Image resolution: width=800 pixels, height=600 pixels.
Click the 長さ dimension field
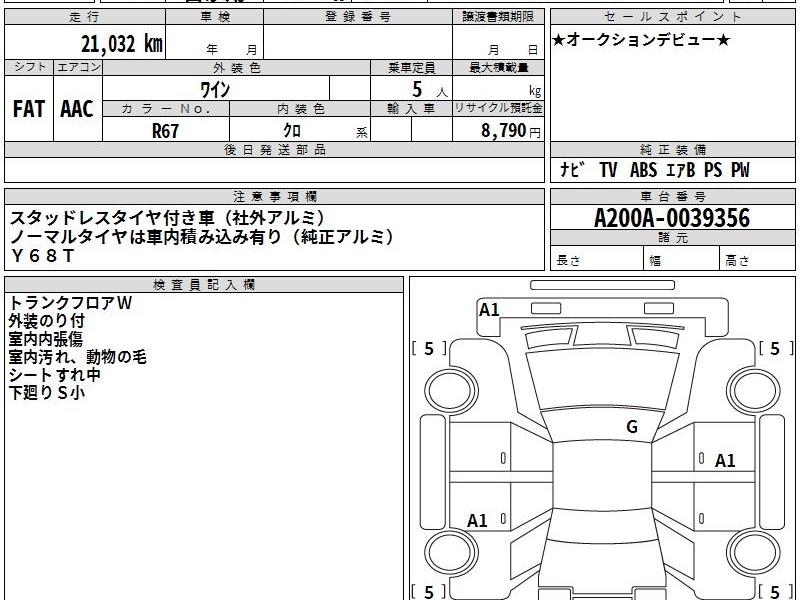(597, 259)
